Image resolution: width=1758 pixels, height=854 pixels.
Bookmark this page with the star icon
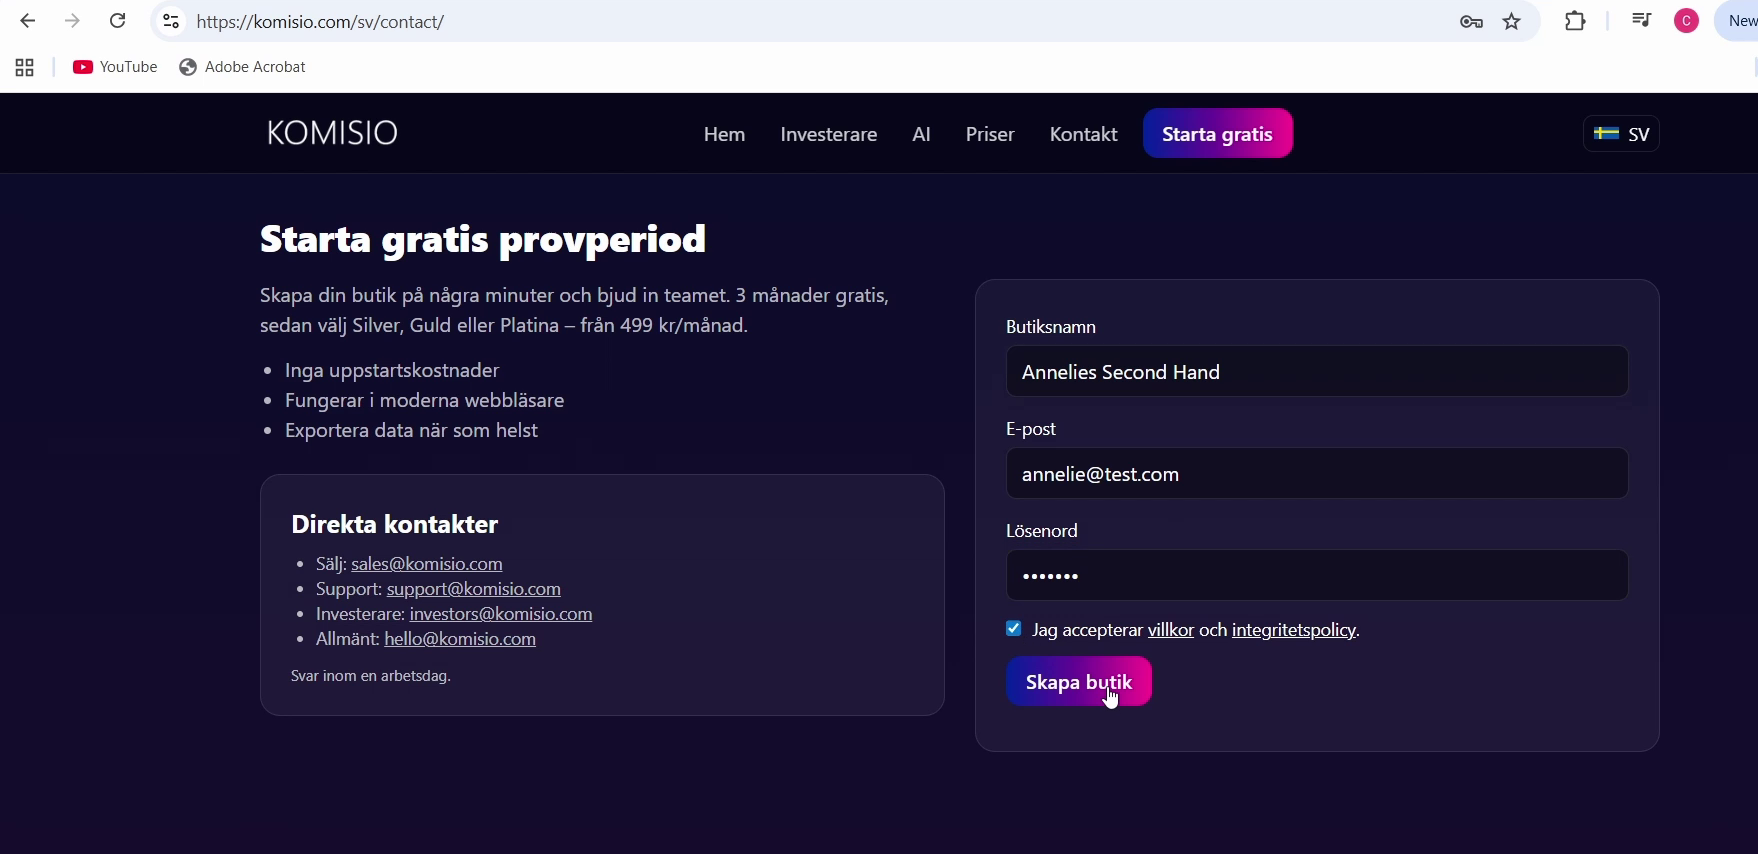[x=1512, y=22]
